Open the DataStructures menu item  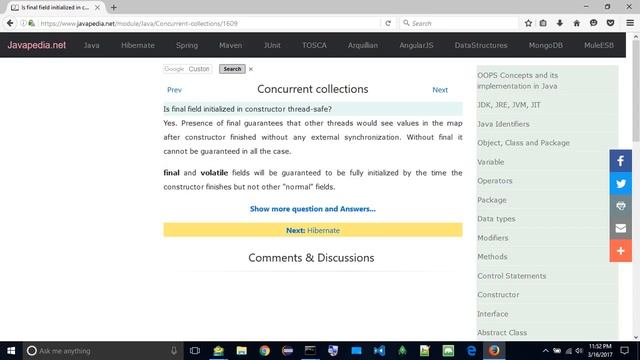click(481, 45)
